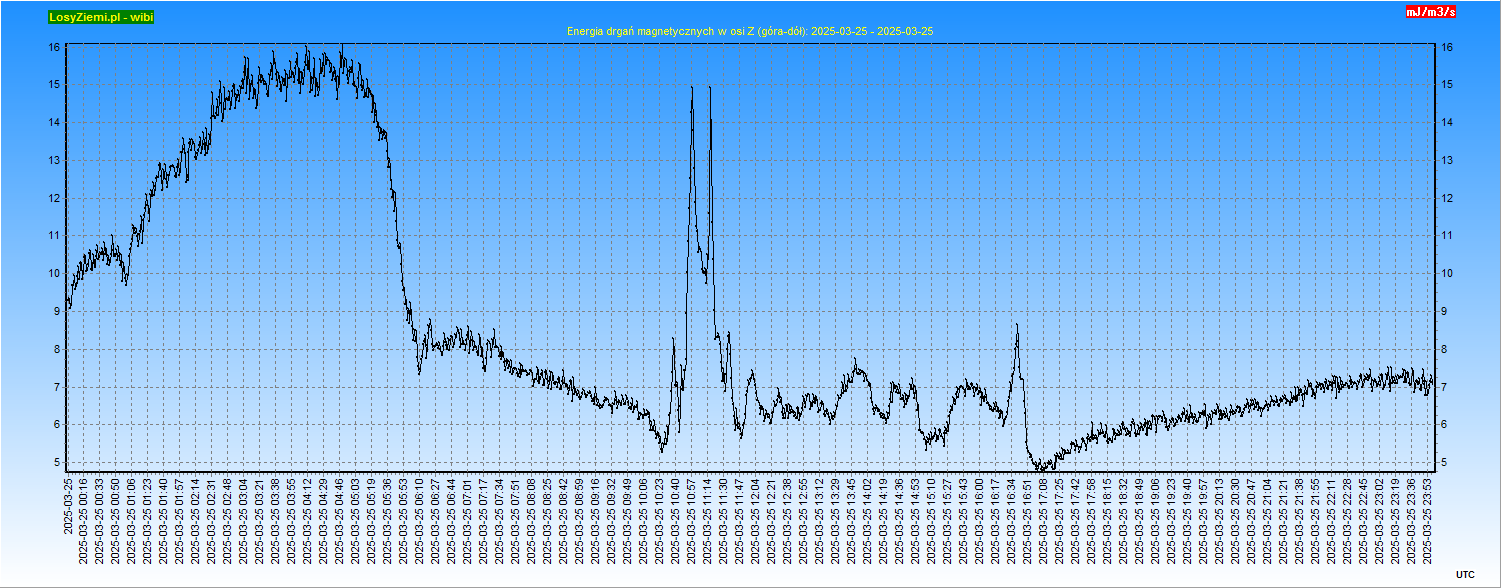Click the 8 value on left axis
The height and width of the screenshot is (588, 1501).
tap(58, 350)
